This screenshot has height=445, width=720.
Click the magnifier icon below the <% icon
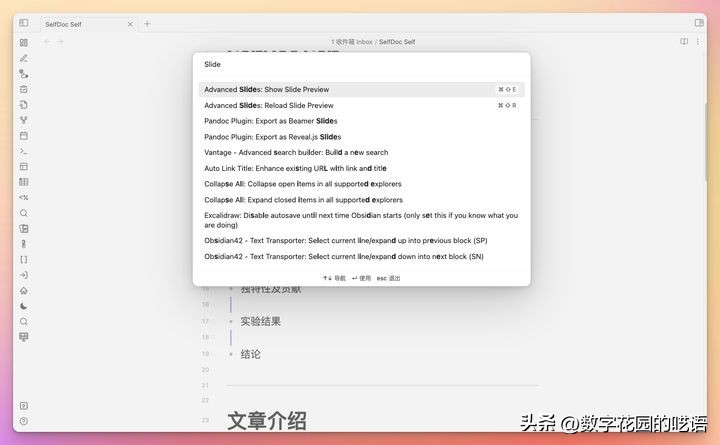coord(24,213)
